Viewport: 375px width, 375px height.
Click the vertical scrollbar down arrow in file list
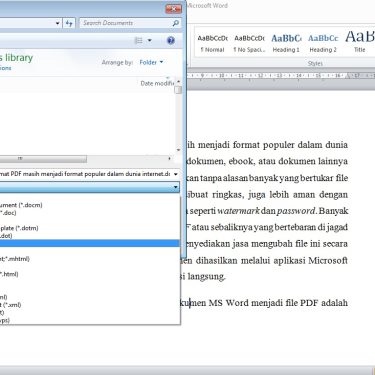(179, 150)
